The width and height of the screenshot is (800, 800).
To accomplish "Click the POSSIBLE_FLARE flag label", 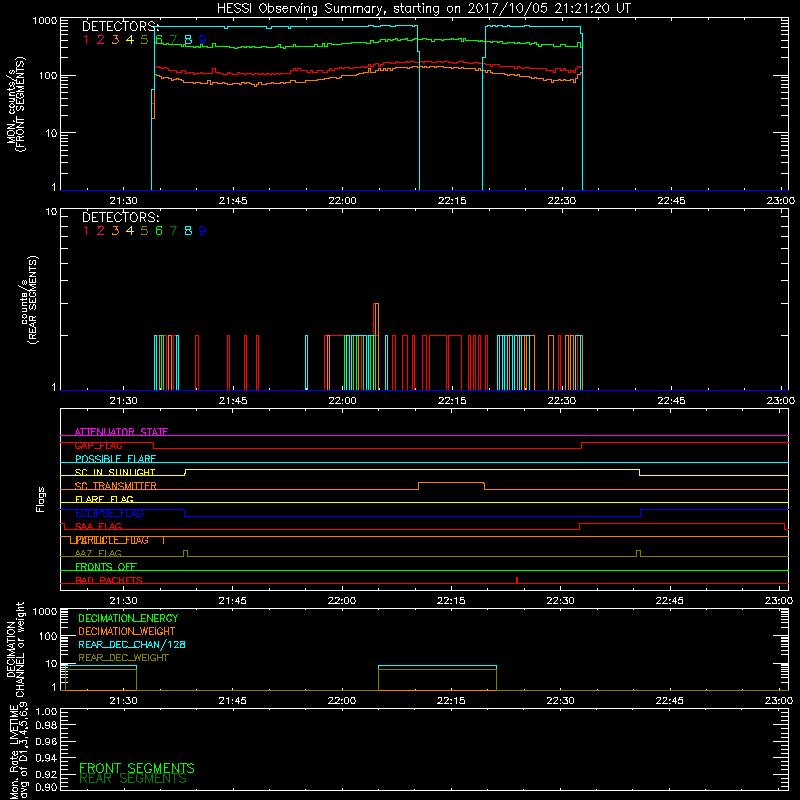I will pos(115,459).
